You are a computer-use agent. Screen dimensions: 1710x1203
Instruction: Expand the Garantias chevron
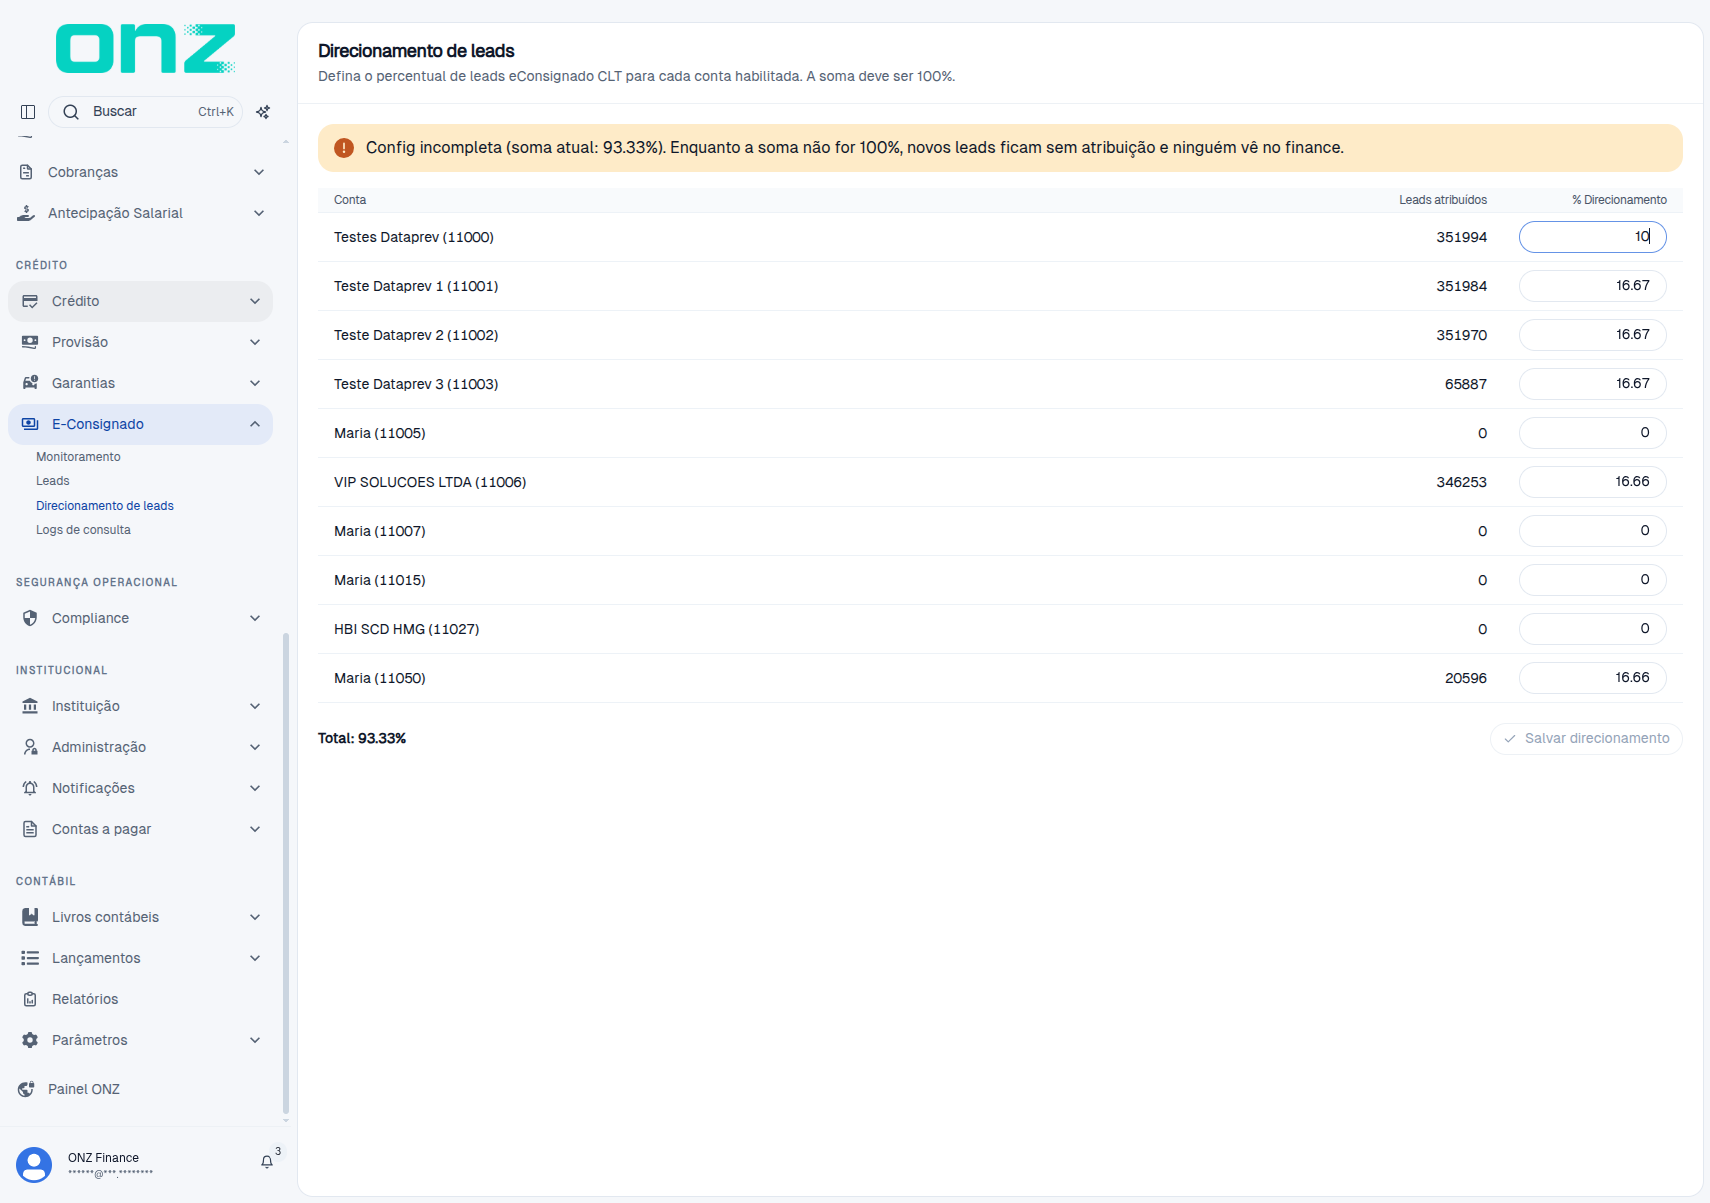(x=255, y=383)
